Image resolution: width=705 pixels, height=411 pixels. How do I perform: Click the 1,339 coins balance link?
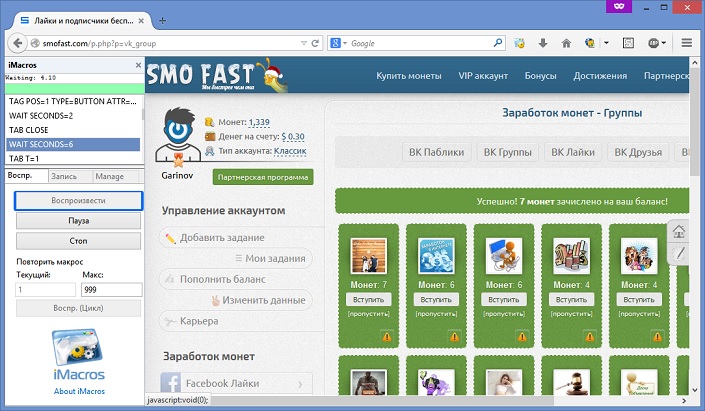(259, 122)
